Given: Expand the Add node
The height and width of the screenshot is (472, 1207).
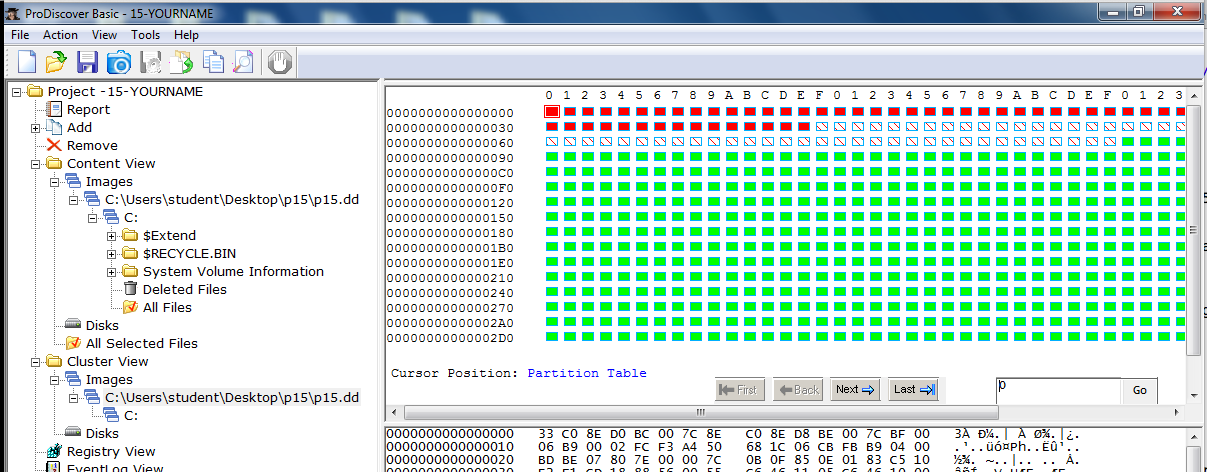Looking at the screenshot, I should click(x=36, y=127).
